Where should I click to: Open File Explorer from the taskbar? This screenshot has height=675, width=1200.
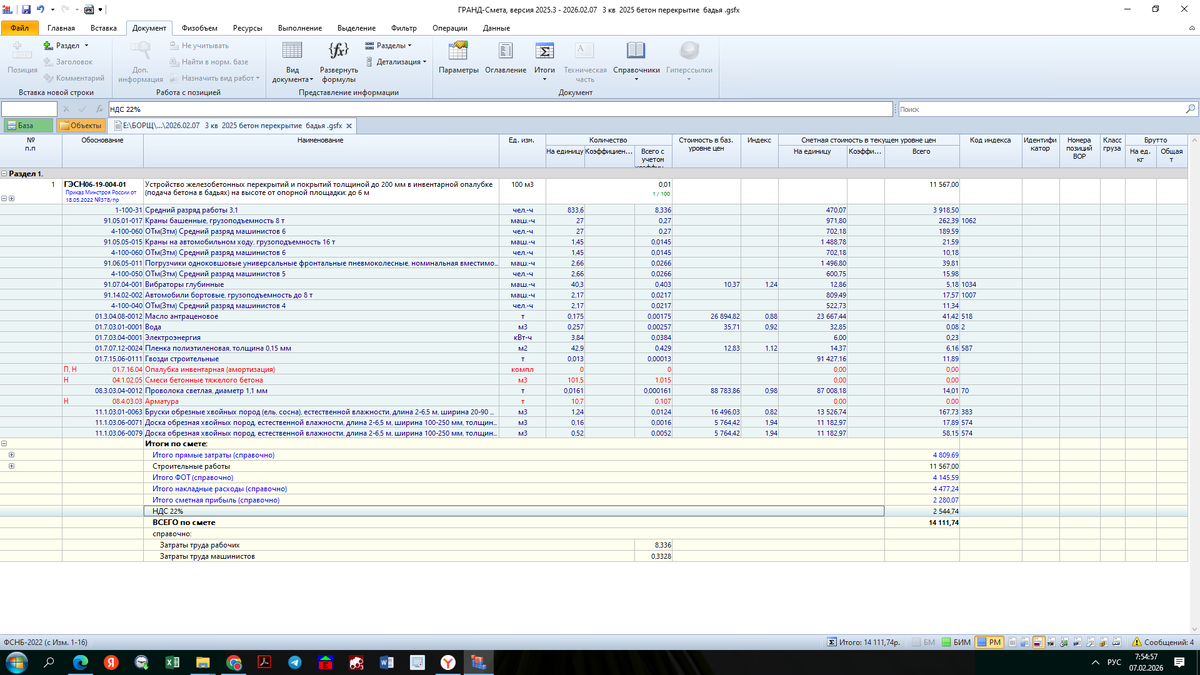[x=203, y=662]
